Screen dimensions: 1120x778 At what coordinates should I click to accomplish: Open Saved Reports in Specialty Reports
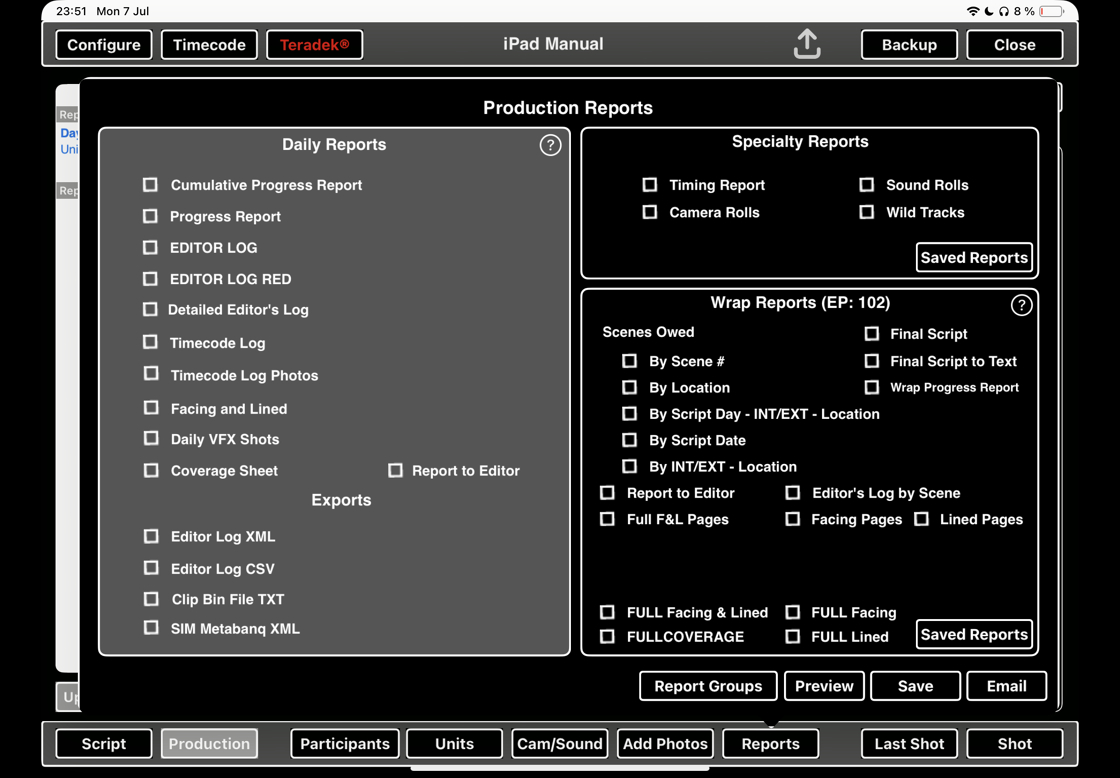pyautogui.click(x=974, y=257)
